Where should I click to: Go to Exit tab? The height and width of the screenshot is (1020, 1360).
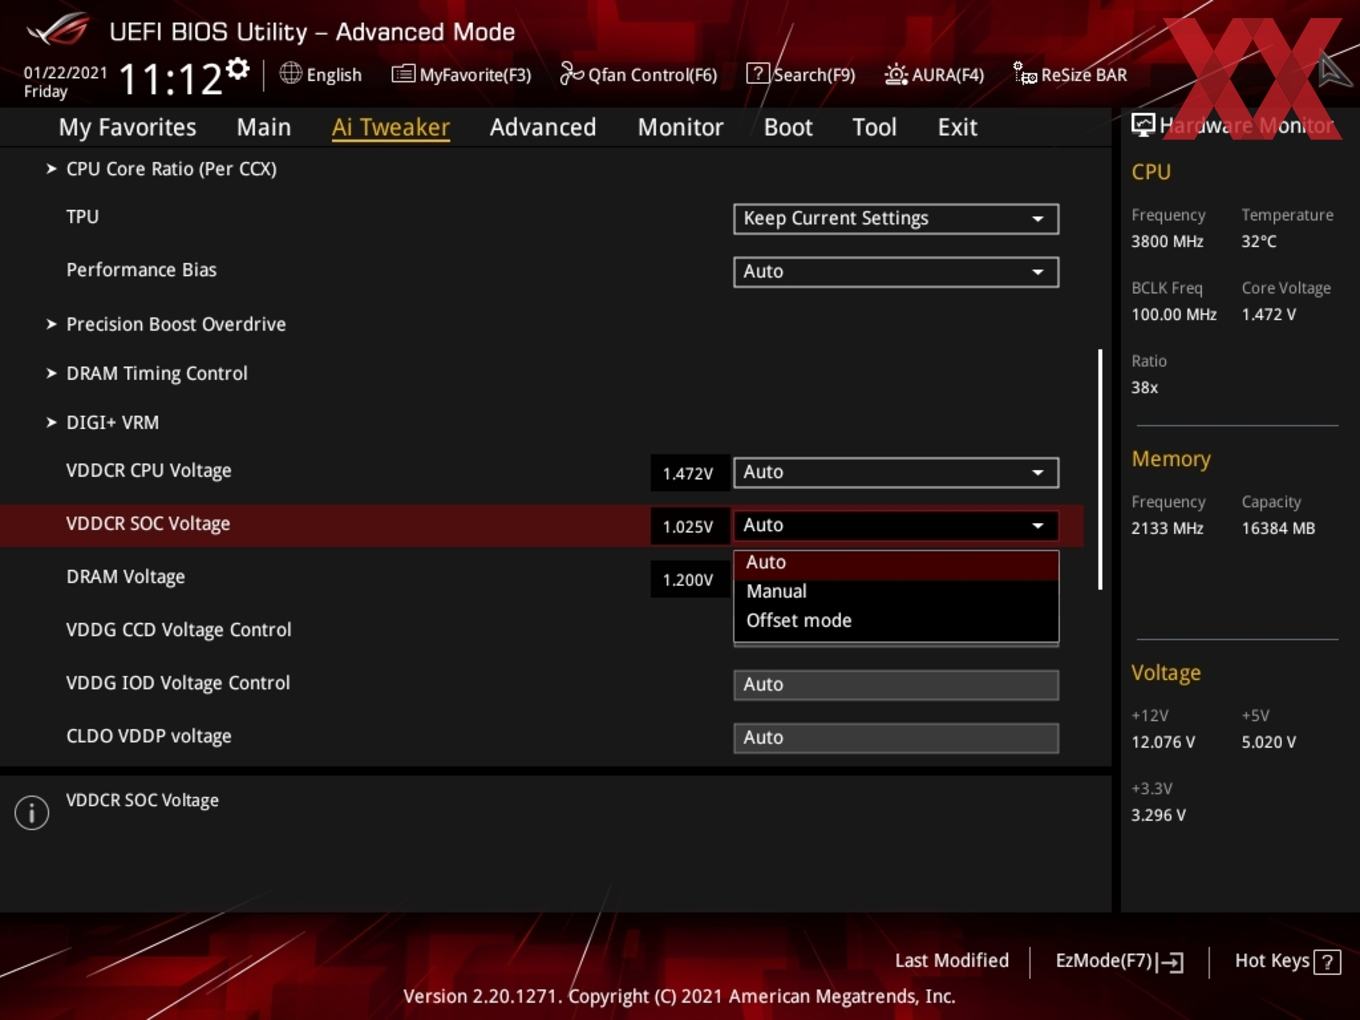tap(957, 127)
